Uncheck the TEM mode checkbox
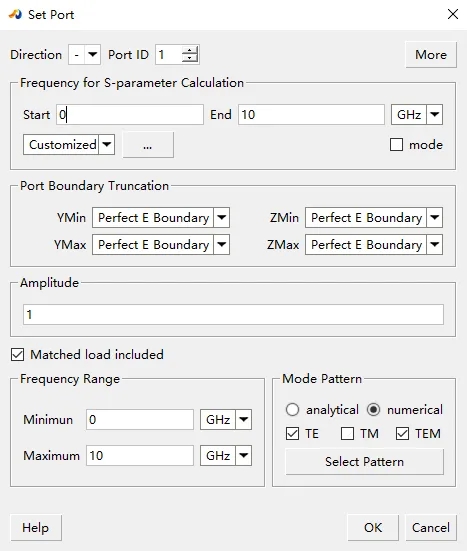Image resolution: width=467 pixels, height=551 pixels. [x=402, y=434]
